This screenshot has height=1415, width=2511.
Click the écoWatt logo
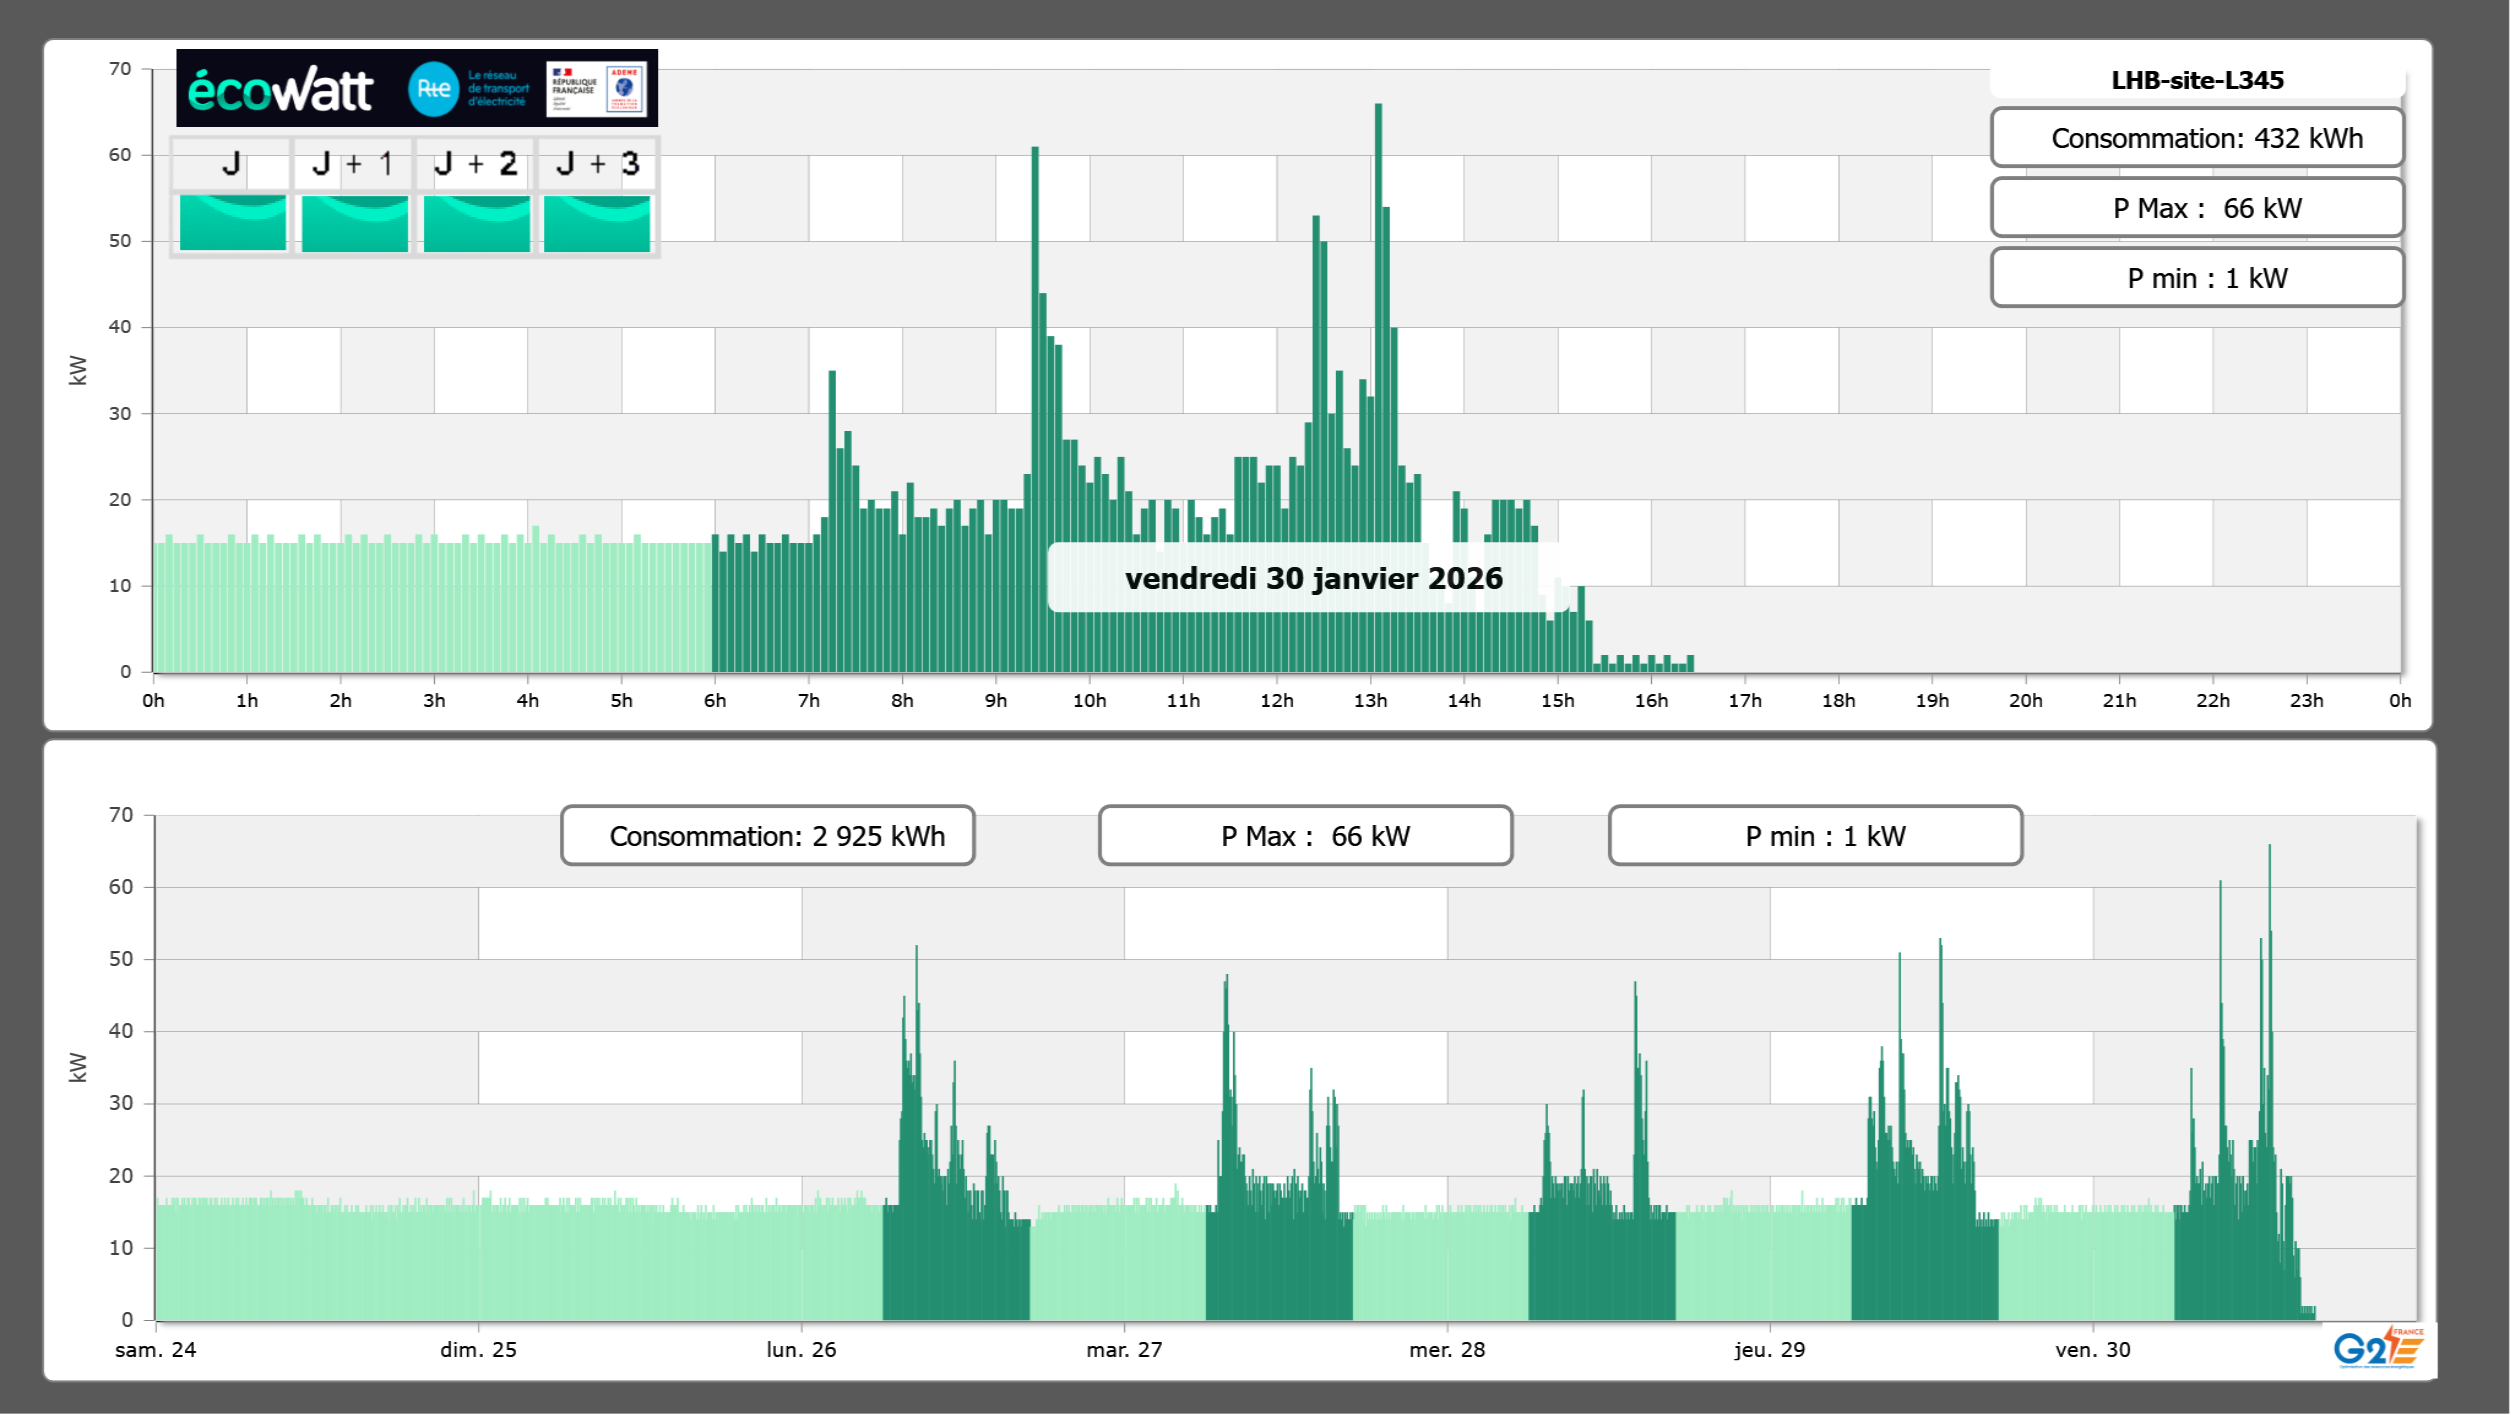pos(281,90)
